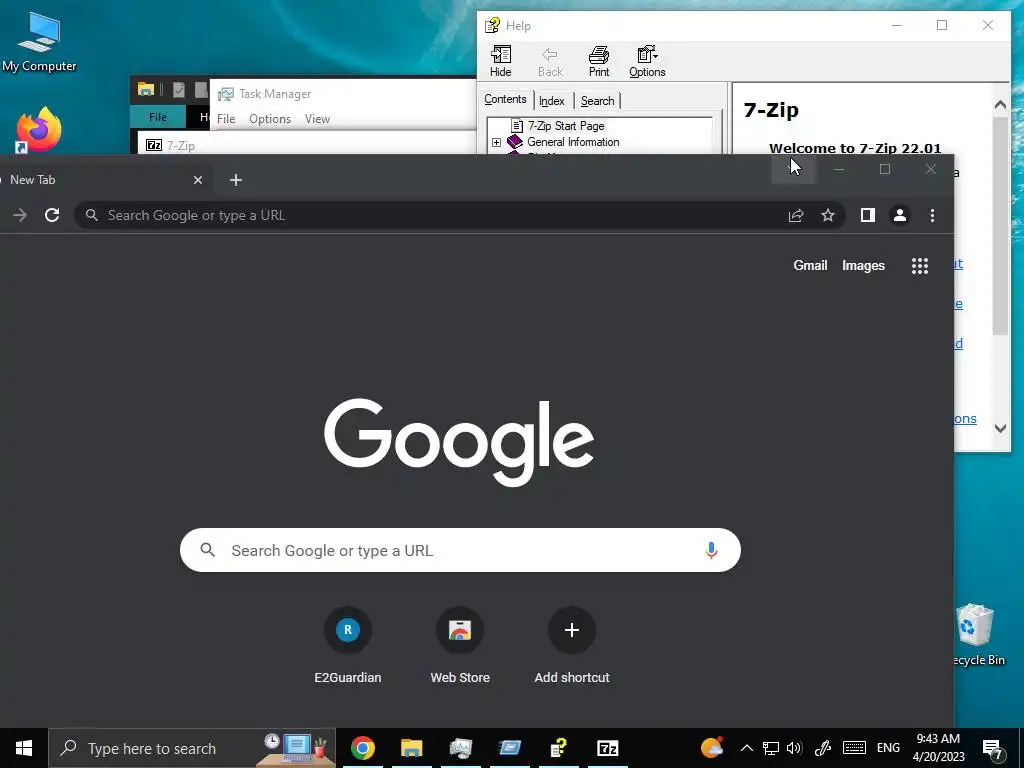Image resolution: width=1024 pixels, height=768 pixels.
Task: Add a new shortcut tile
Action: (x=571, y=644)
